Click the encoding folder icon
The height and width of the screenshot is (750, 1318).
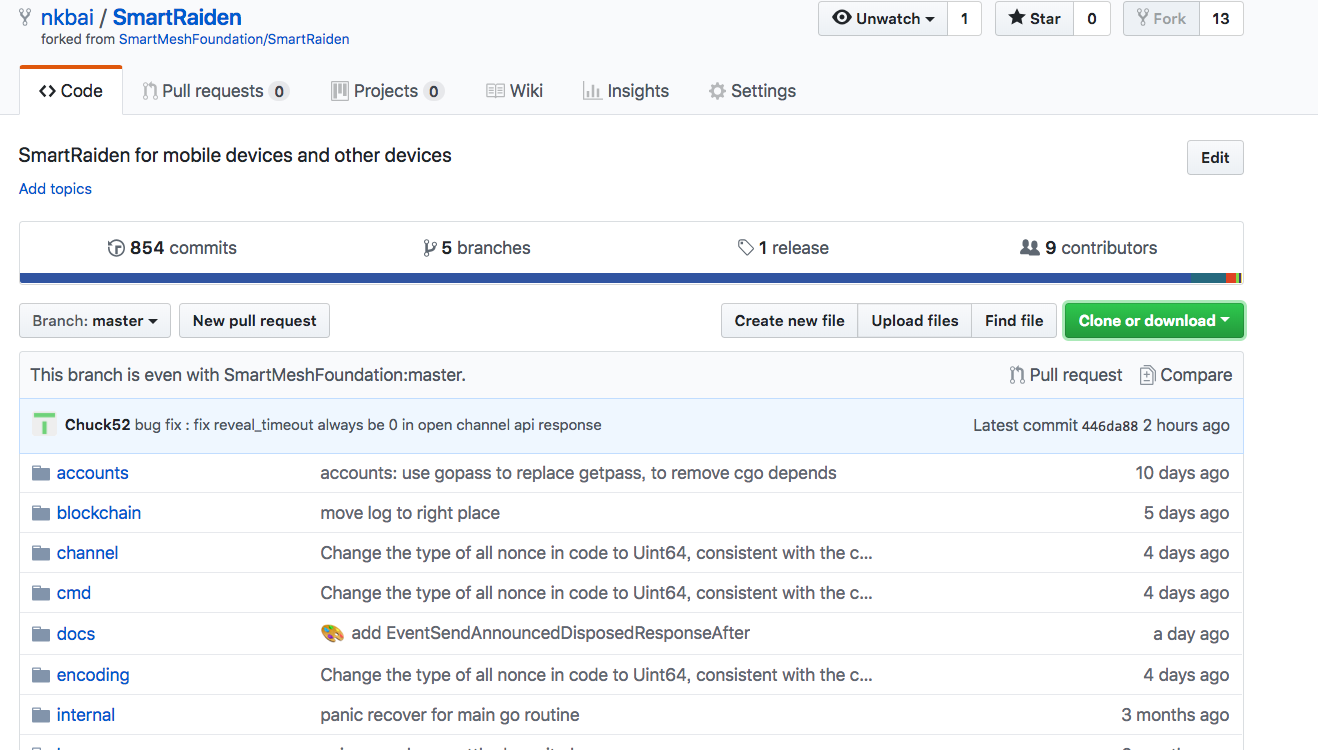41,675
